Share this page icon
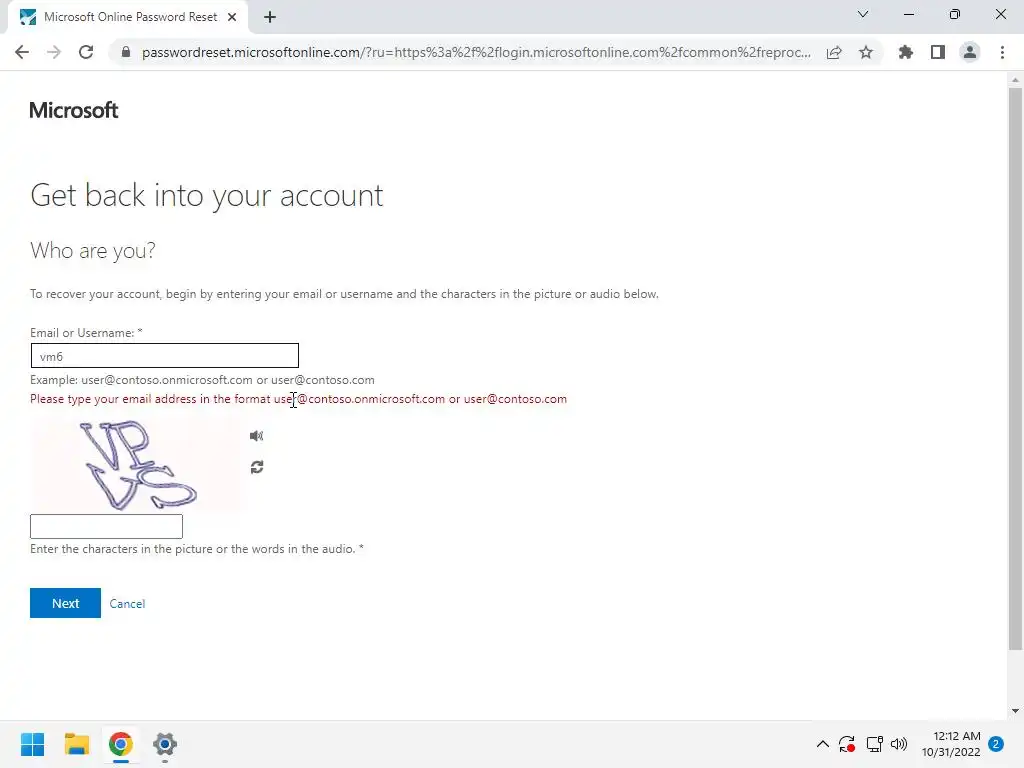 click(834, 52)
